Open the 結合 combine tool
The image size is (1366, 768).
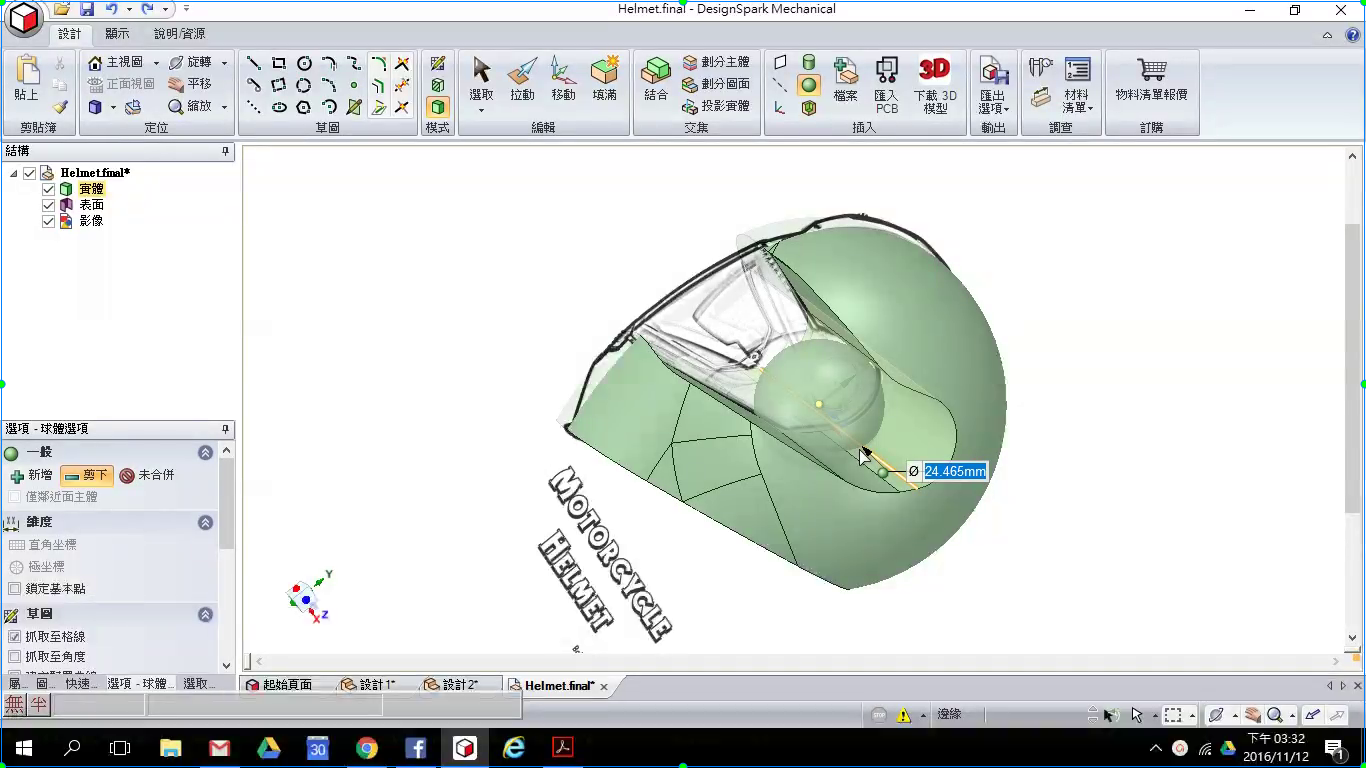coord(656,78)
